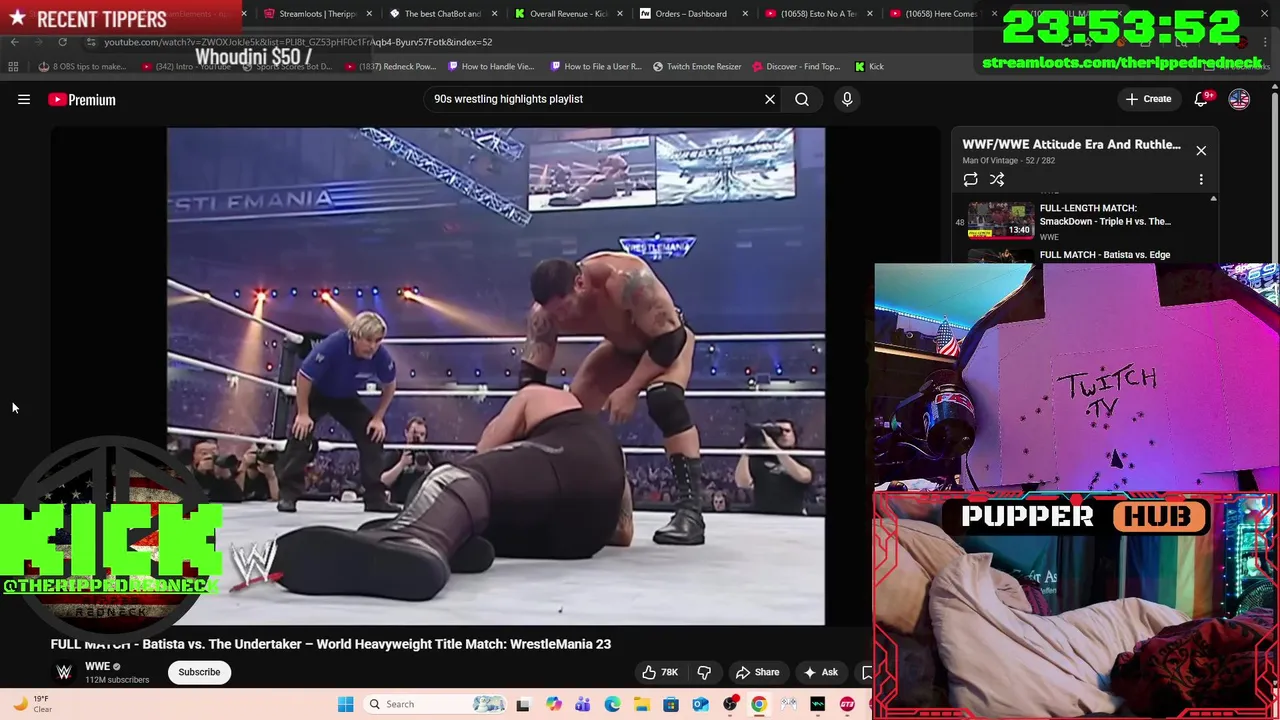Screen dimensions: 1280x720
Task: Clear the search box text
Action: (770, 99)
